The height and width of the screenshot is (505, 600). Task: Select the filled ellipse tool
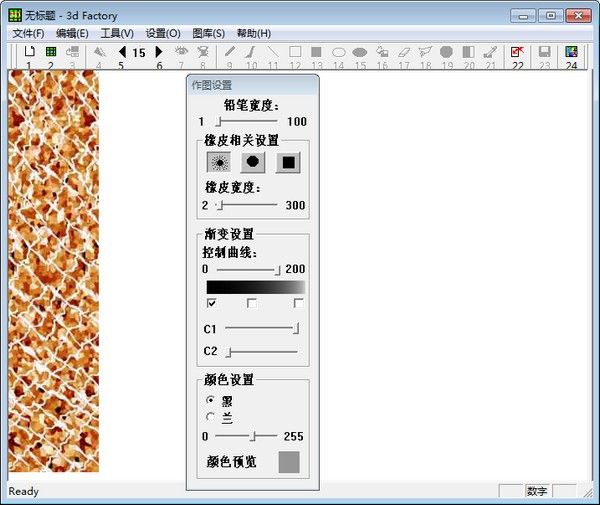tap(360, 52)
